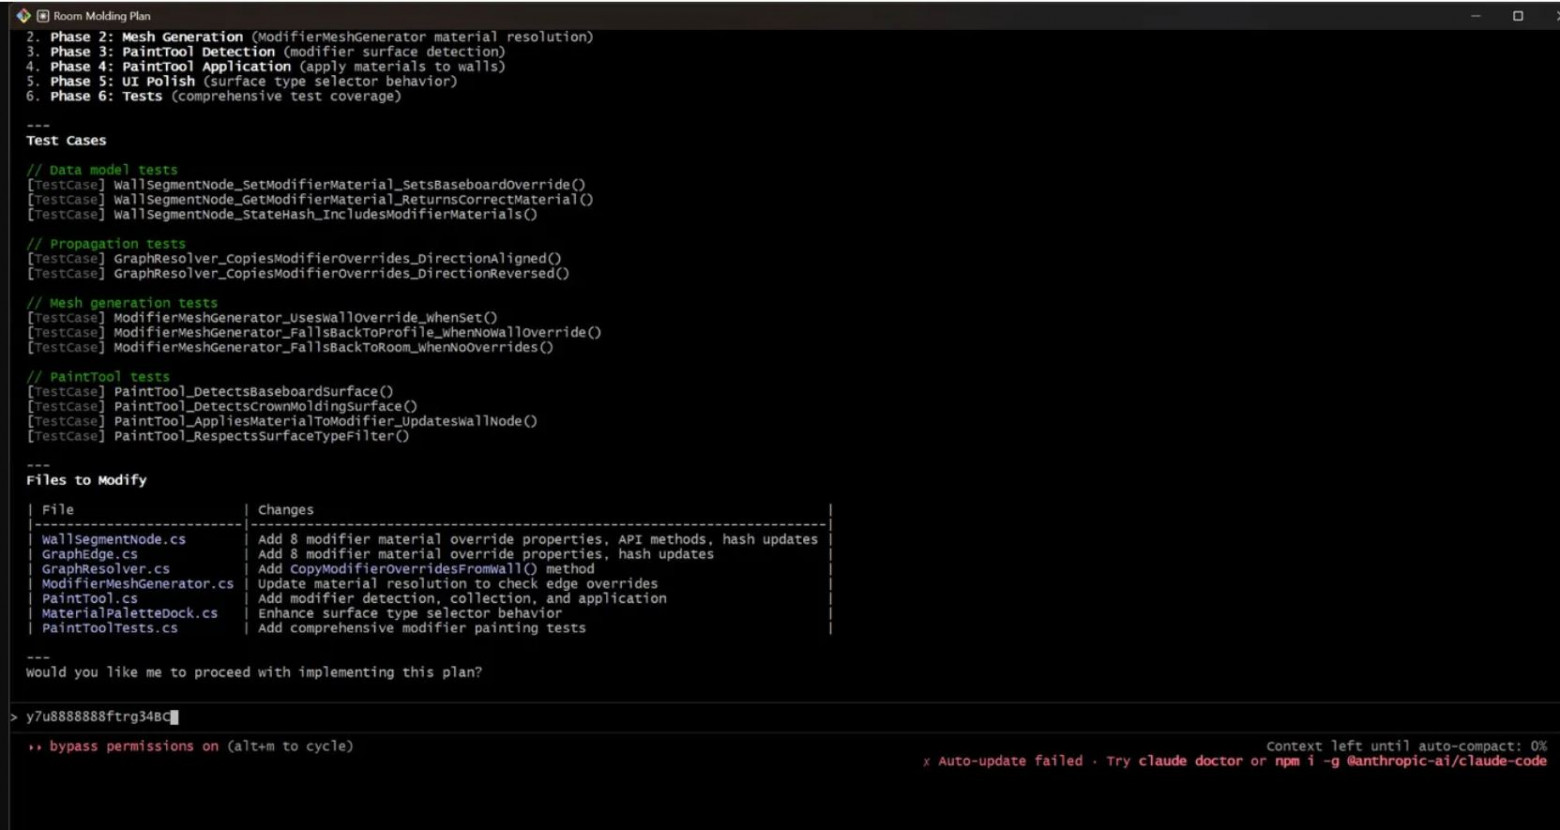Click GraphResolver_CopiesModifierOverrides_DirectionAligned() test name
1560x830 pixels.
(338, 259)
